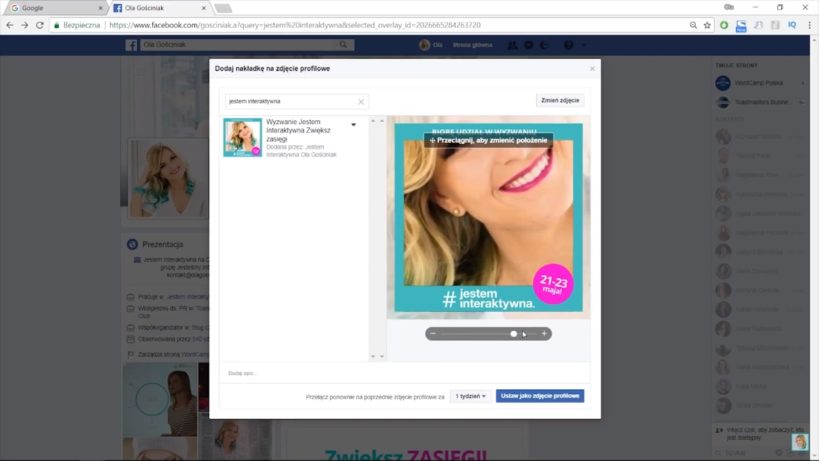This screenshot has height=461, width=819.
Task: Open the help question mark icon
Action: coord(568,45)
